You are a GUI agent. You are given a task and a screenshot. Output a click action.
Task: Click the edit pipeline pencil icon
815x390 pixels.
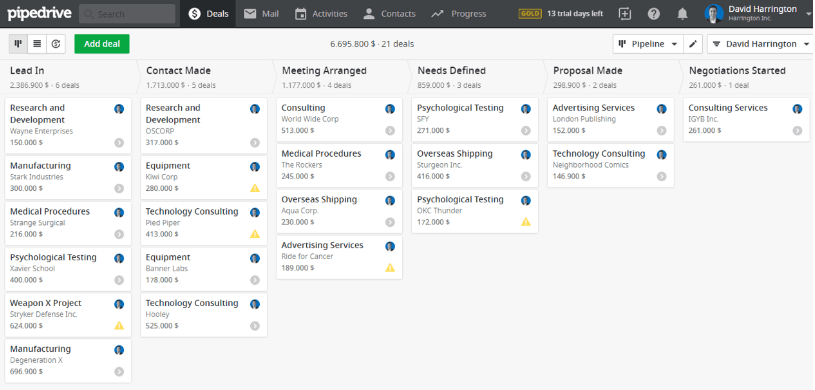click(x=692, y=44)
